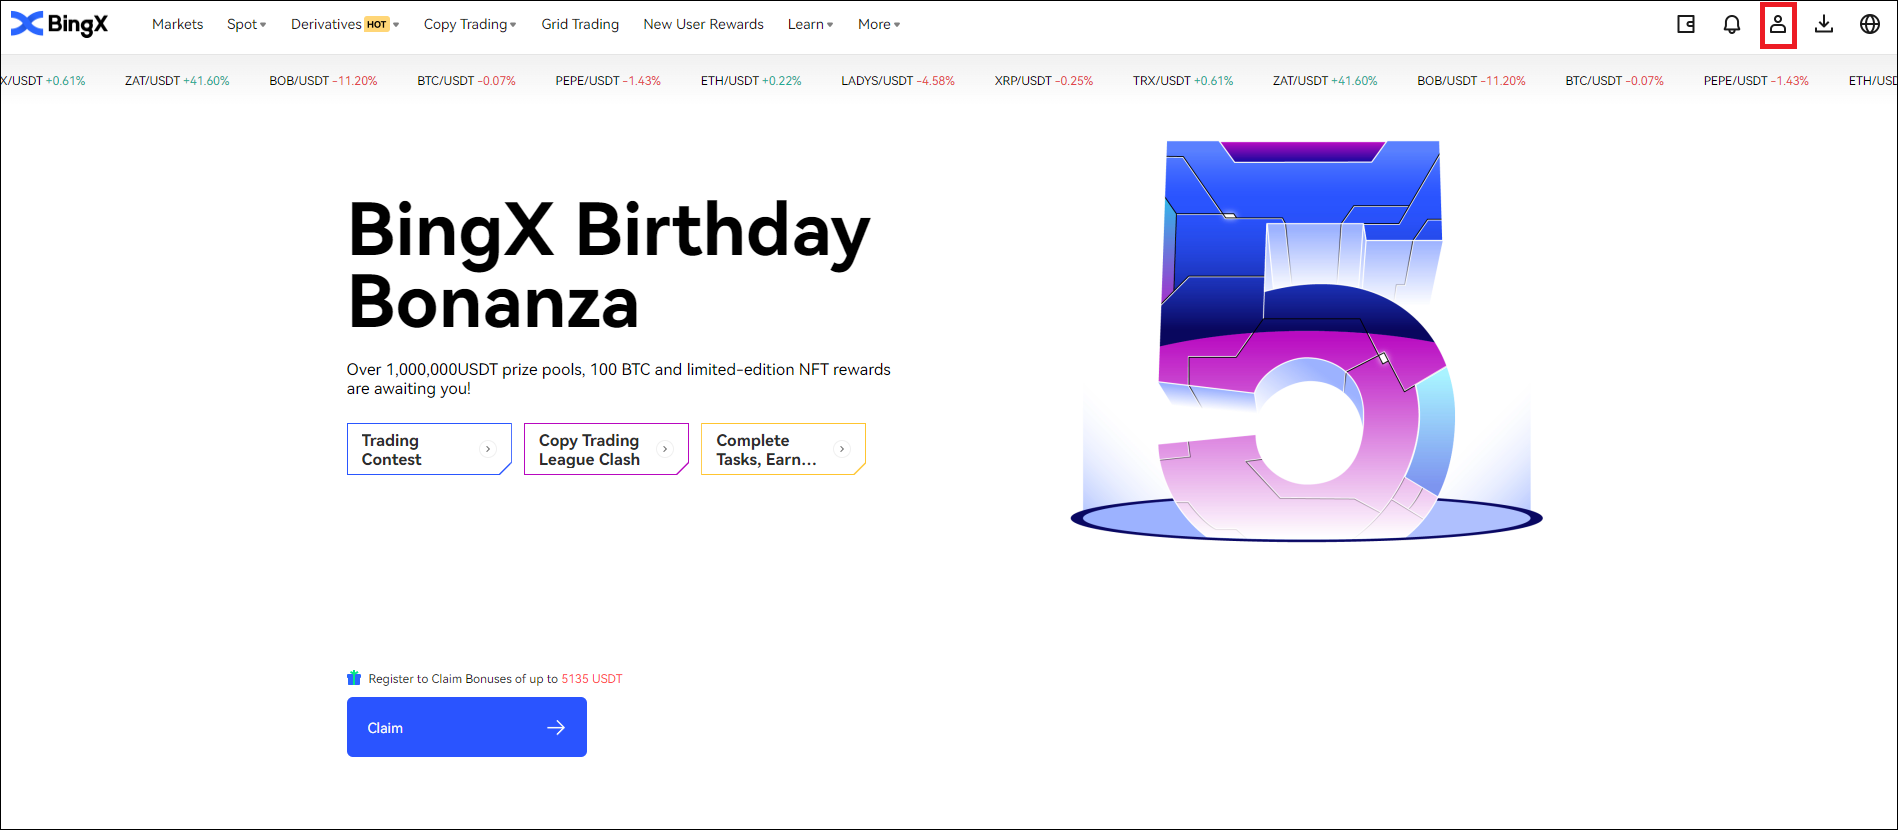Click the giant number 5 banner graphic
1898x830 pixels.
point(1305,340)
